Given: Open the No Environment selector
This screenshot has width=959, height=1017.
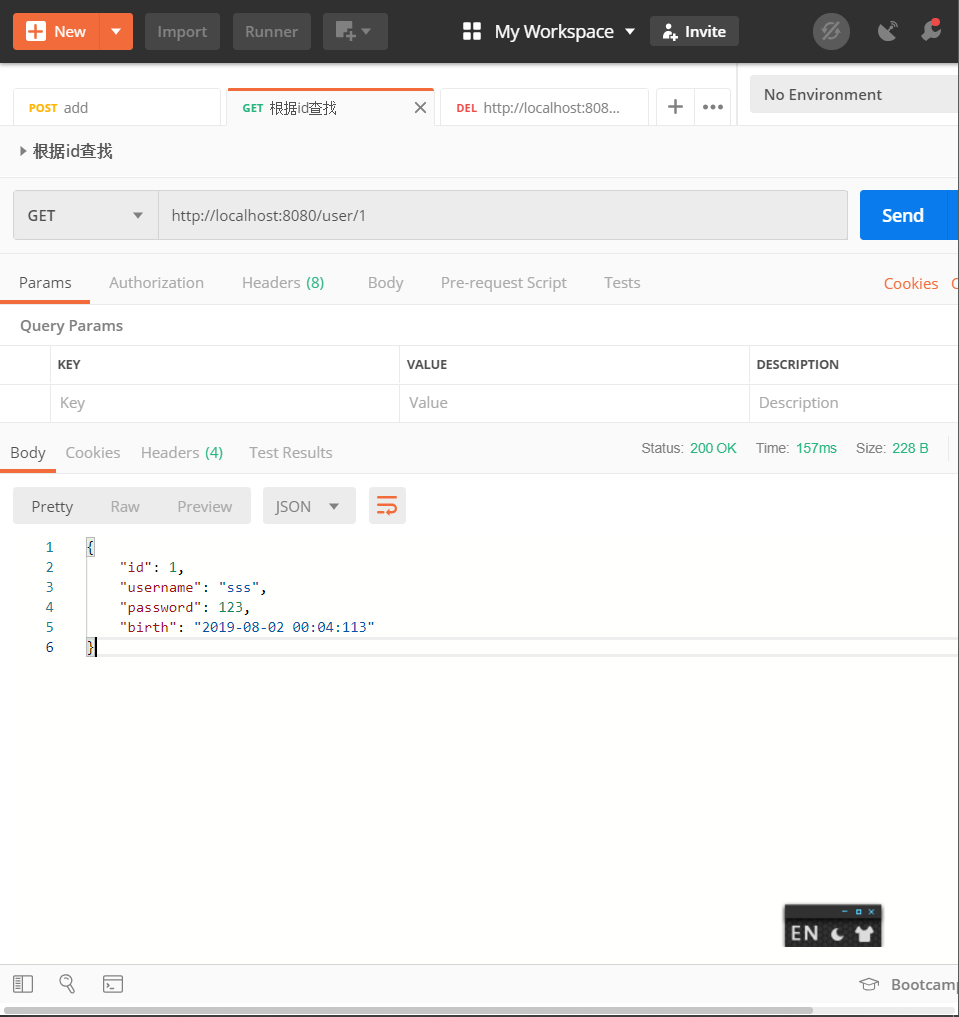Looking at the screenshot, I should coord(854,95).
